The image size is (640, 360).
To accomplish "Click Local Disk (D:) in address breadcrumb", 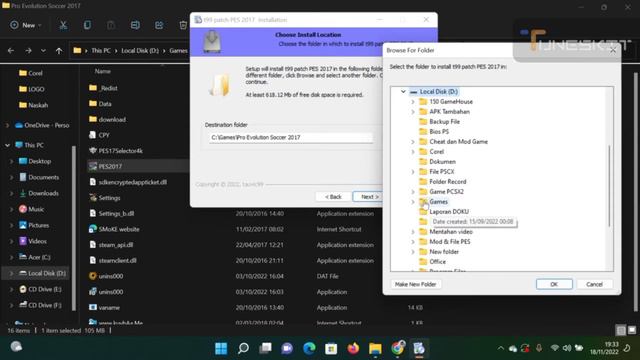I will pyautogui.click(x=140, y=51).
